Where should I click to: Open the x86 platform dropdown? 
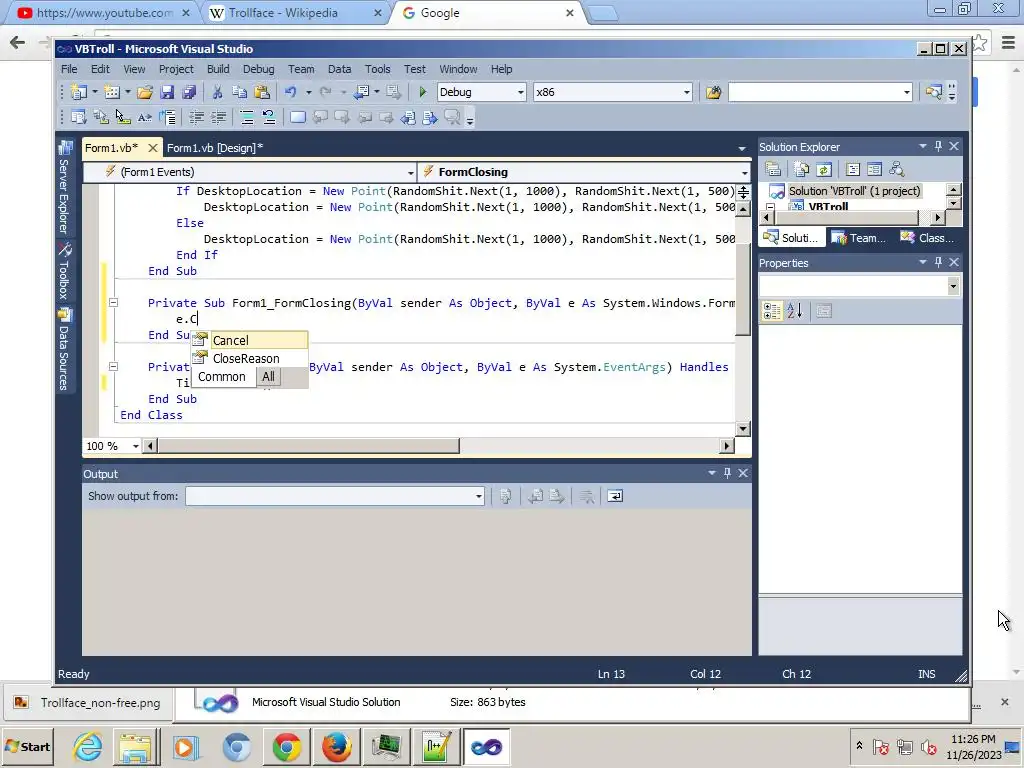(x=686, y=92)
